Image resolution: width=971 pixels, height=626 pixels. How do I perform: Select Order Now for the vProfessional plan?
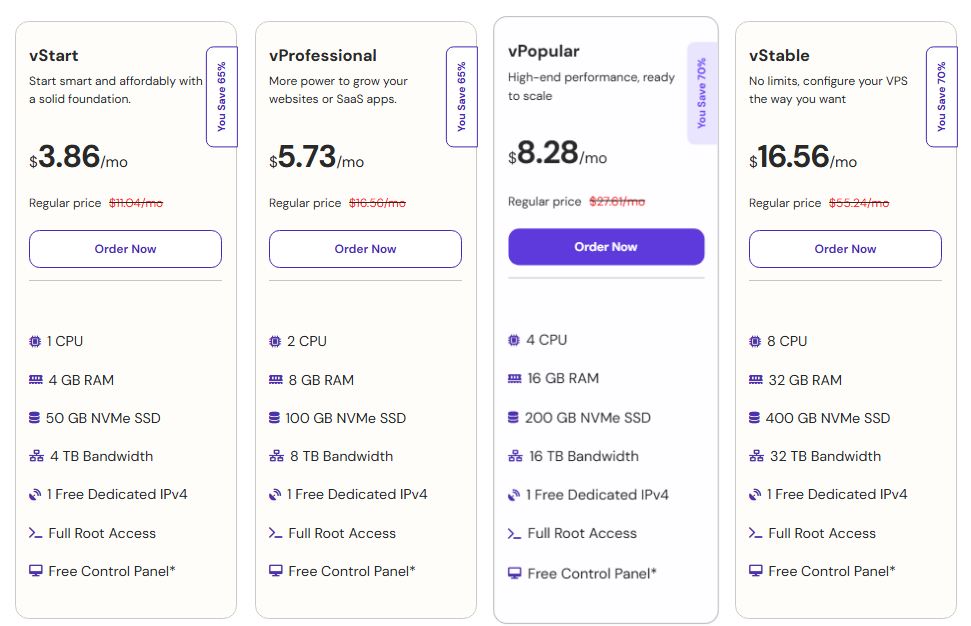(x=364, y=248)
